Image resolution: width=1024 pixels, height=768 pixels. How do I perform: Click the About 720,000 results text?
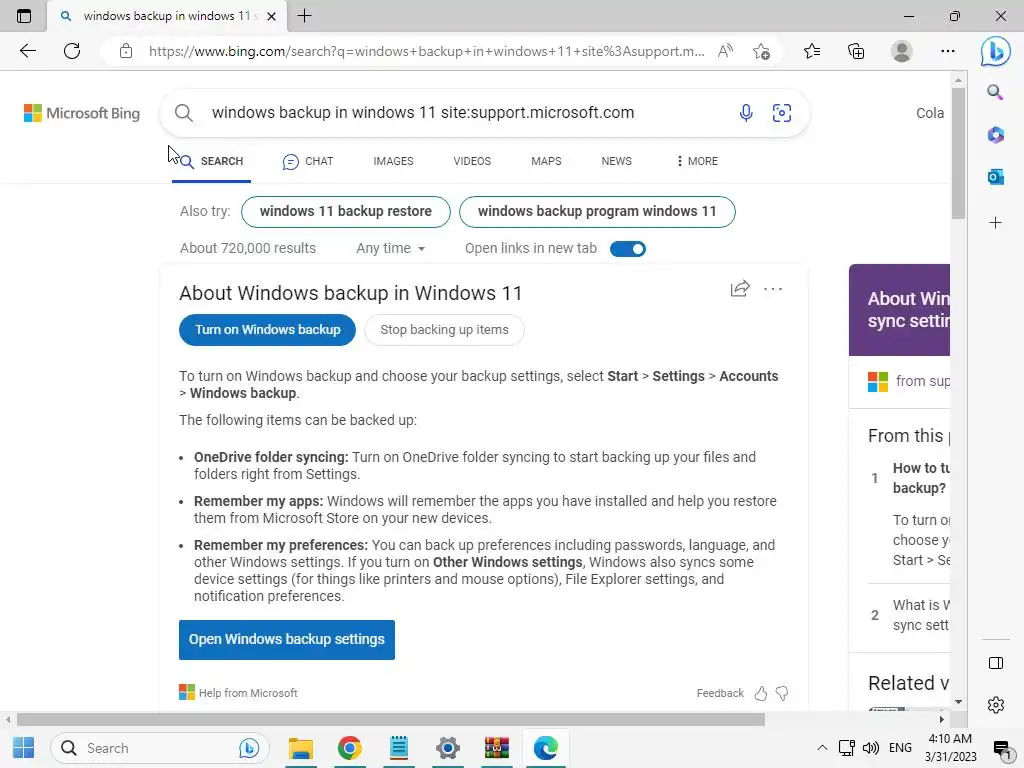pyautogui.click(x=248, y=249)
